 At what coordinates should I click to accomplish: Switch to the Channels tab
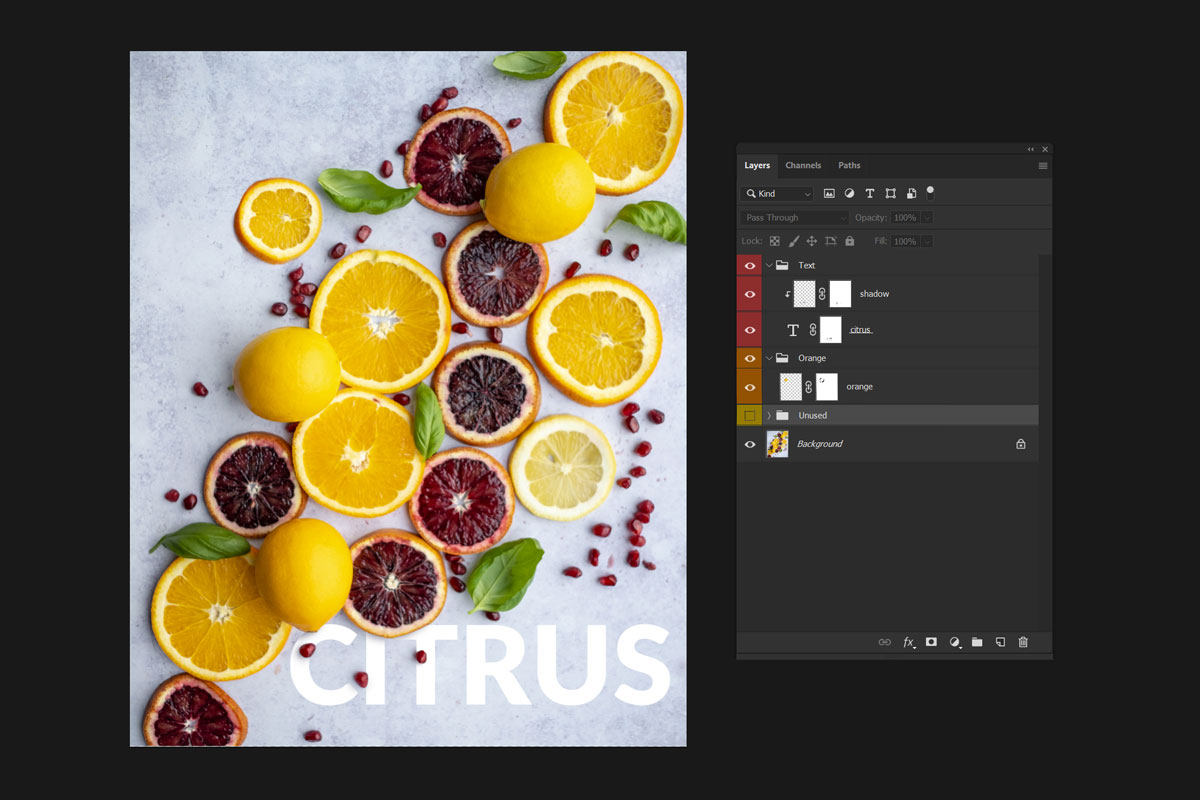point(803,165)
